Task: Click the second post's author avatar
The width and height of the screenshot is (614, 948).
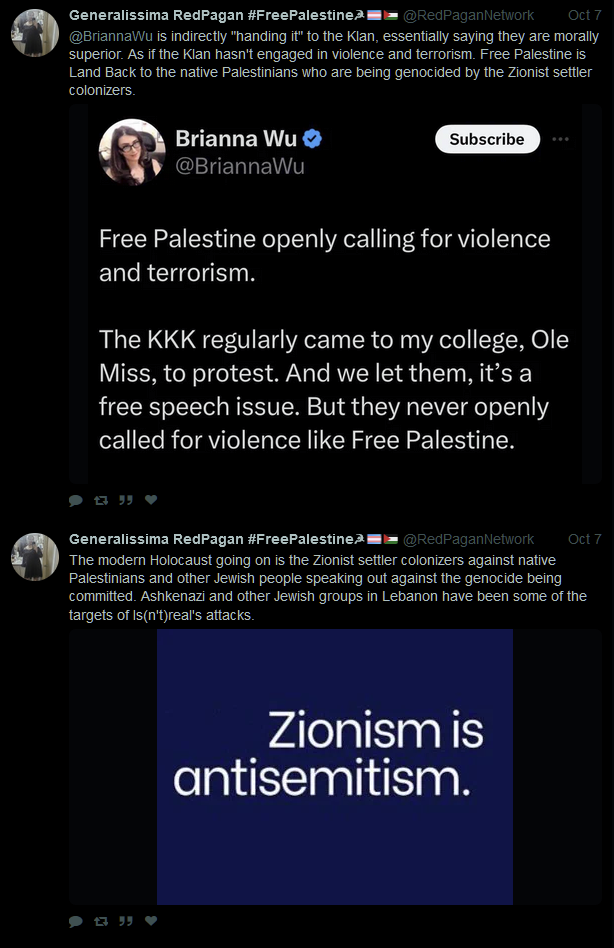Action: 35,558
